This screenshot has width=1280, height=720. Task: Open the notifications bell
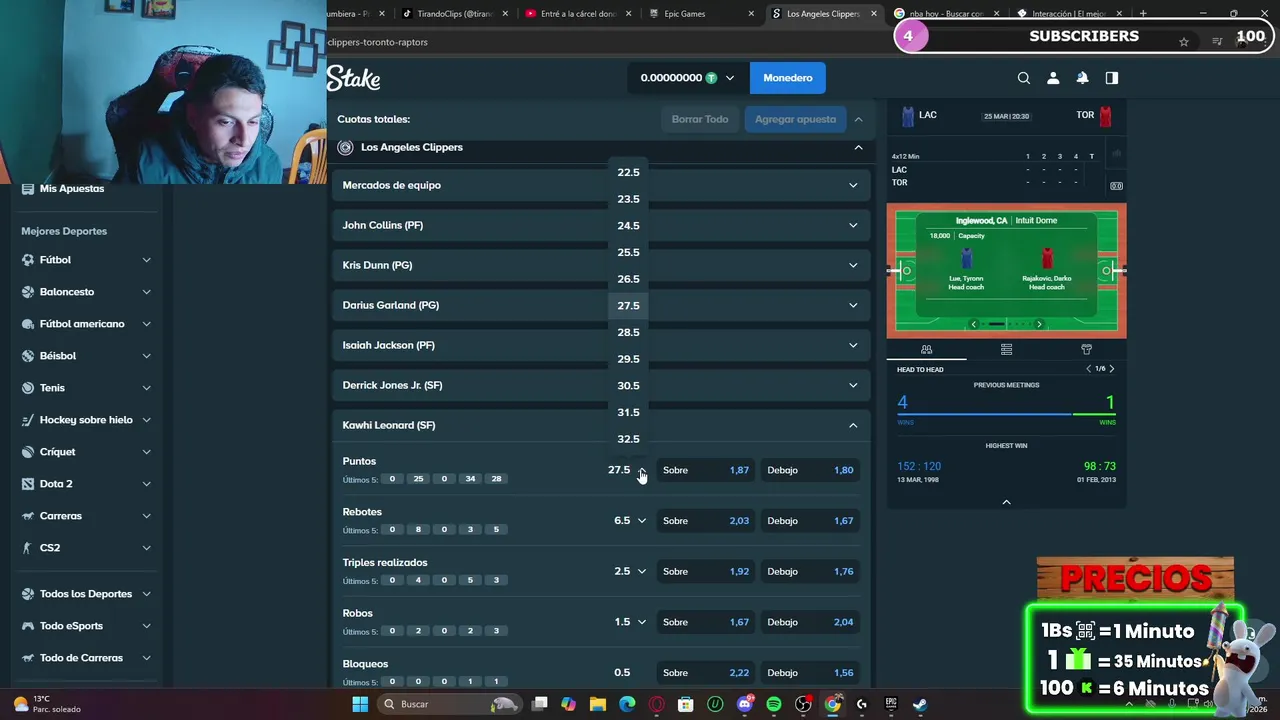coord(1082,78)
